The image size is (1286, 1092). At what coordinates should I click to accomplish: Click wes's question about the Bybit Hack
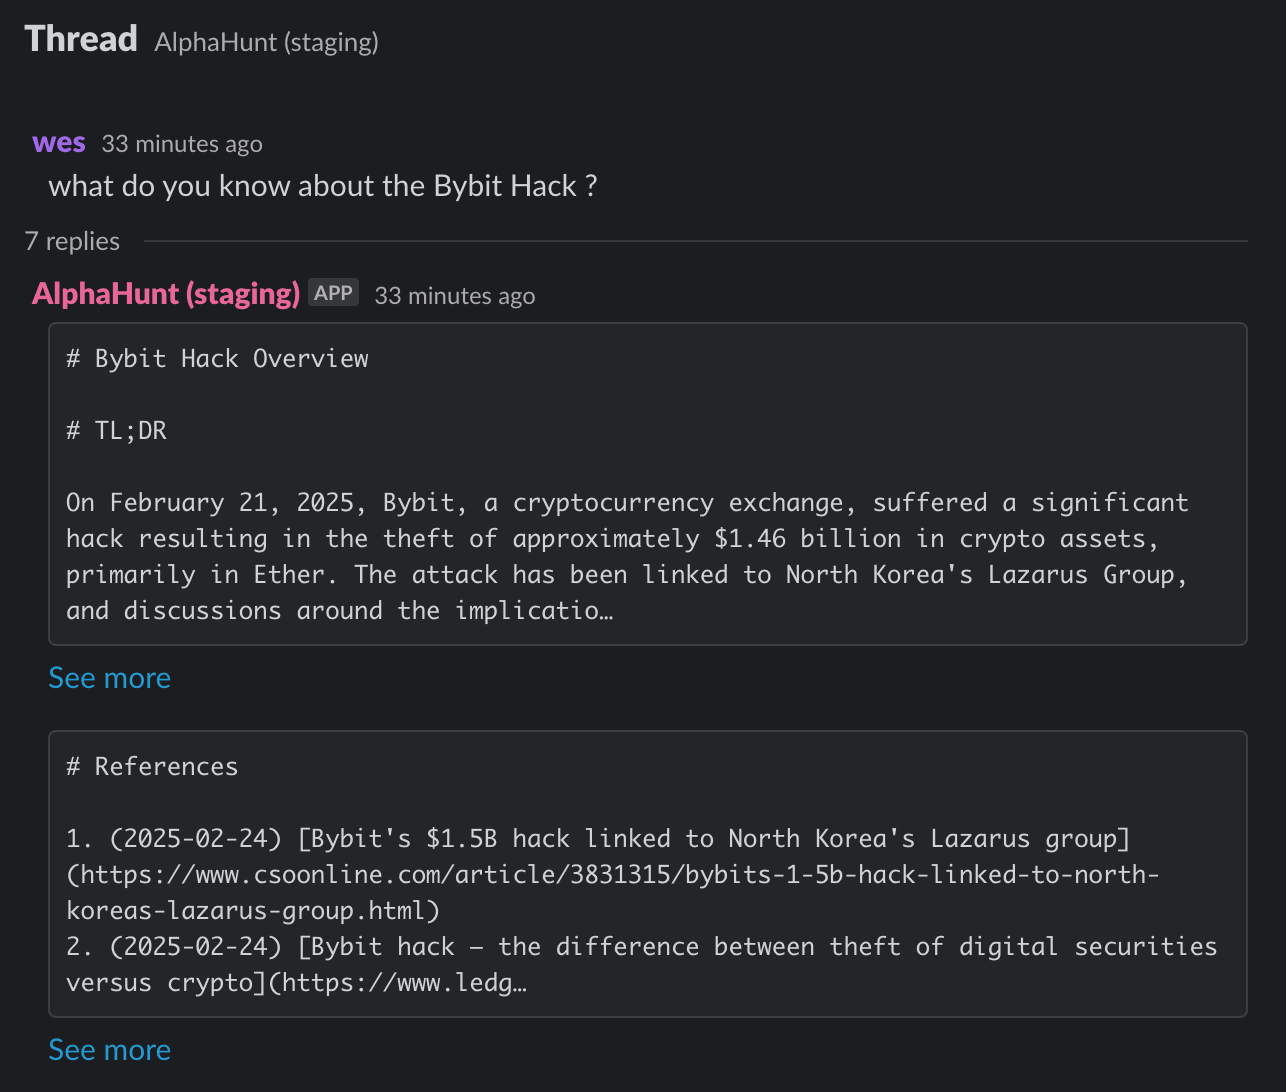[x=322, y=186]
